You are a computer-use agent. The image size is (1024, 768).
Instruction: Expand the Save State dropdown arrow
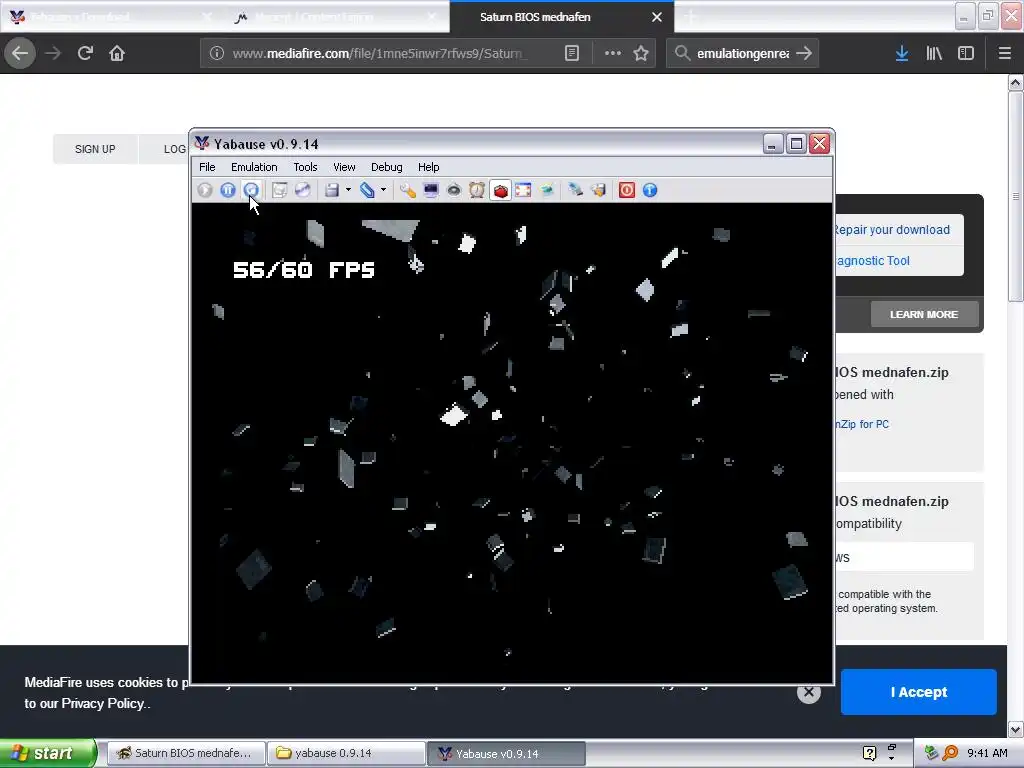point(348,190)
